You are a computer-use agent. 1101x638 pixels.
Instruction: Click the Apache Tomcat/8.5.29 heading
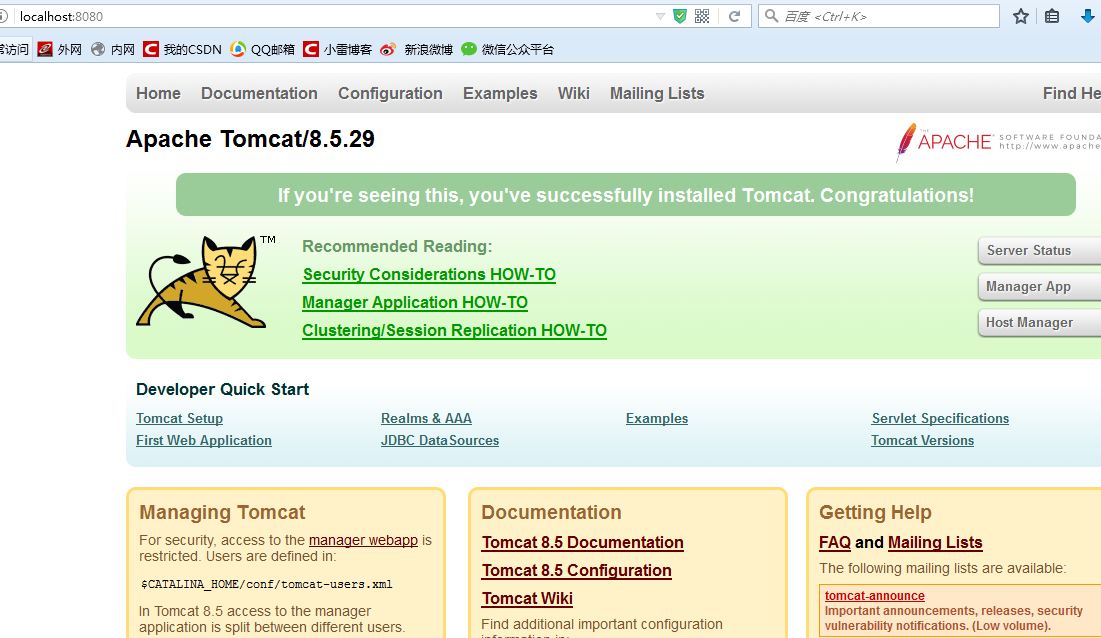click(250, 139)
